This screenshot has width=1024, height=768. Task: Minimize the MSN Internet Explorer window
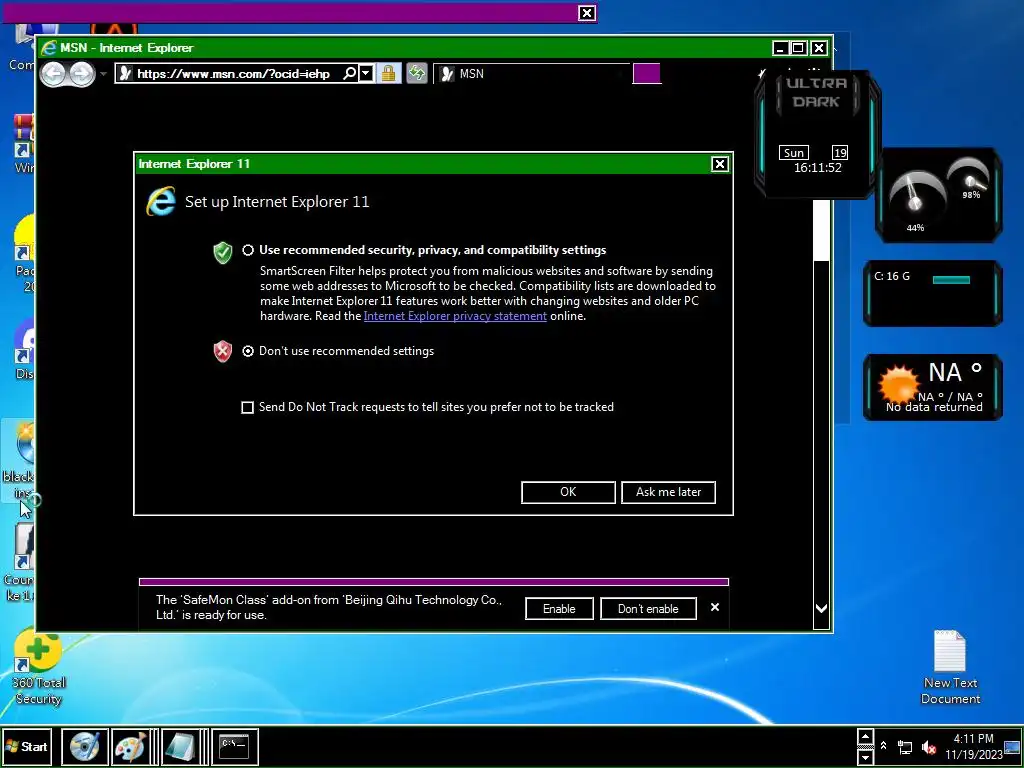(780, 48)
